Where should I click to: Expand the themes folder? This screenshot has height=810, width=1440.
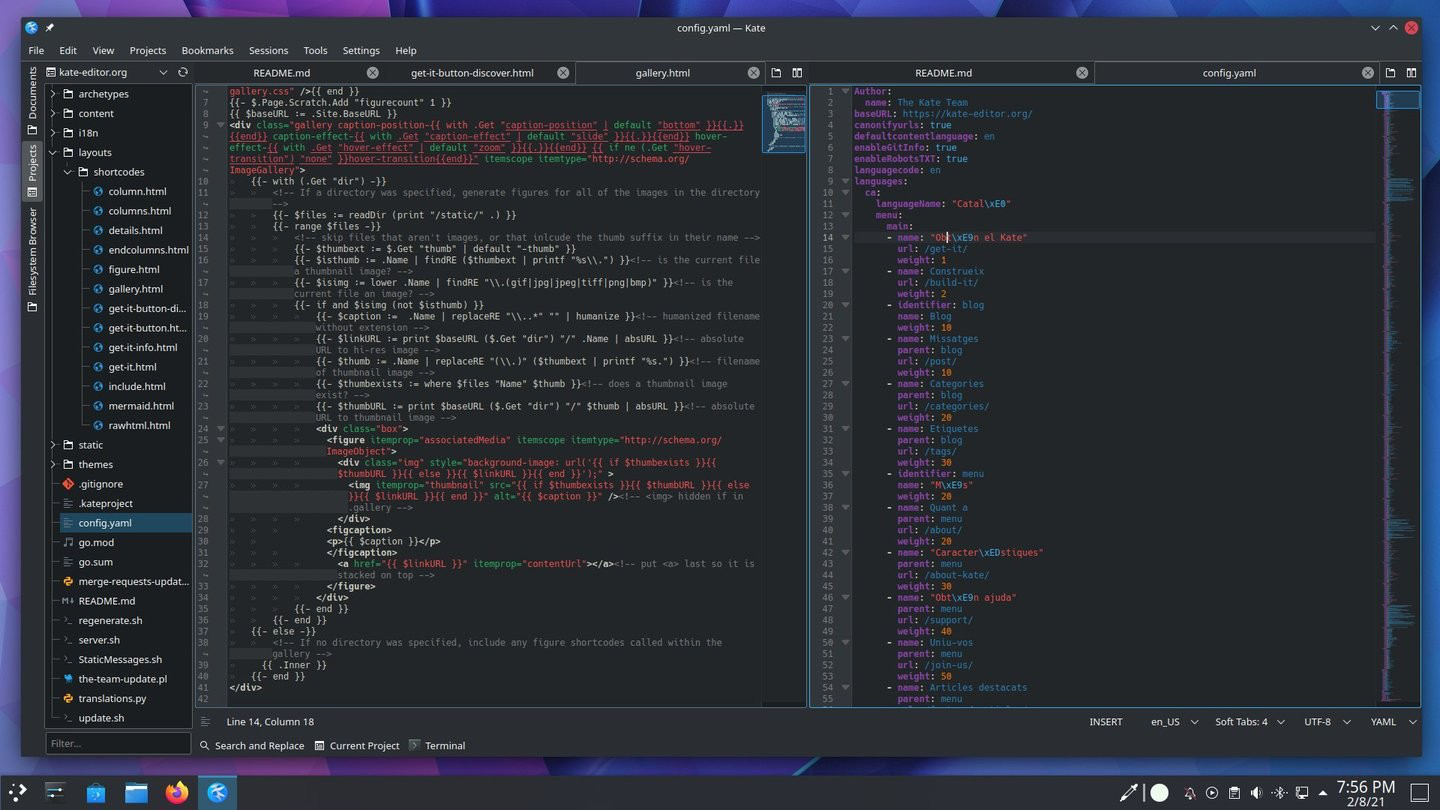[x=54, y=465]
